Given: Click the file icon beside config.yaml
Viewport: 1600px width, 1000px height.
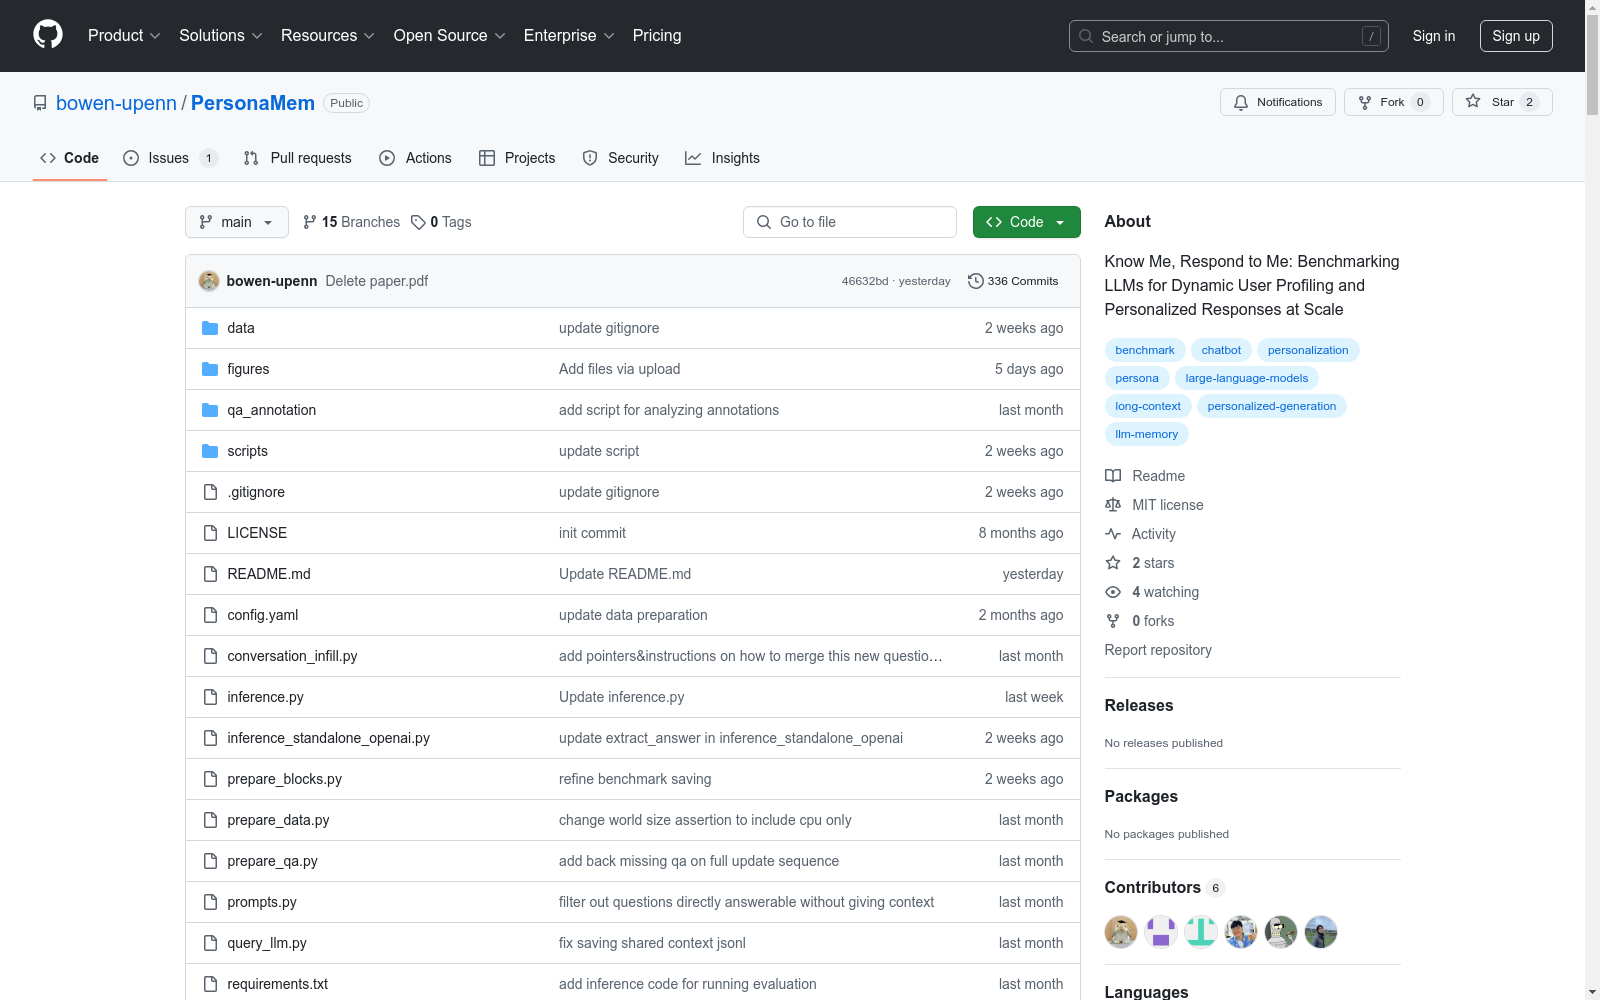Looking at the screenshot, I should (210, 615).
